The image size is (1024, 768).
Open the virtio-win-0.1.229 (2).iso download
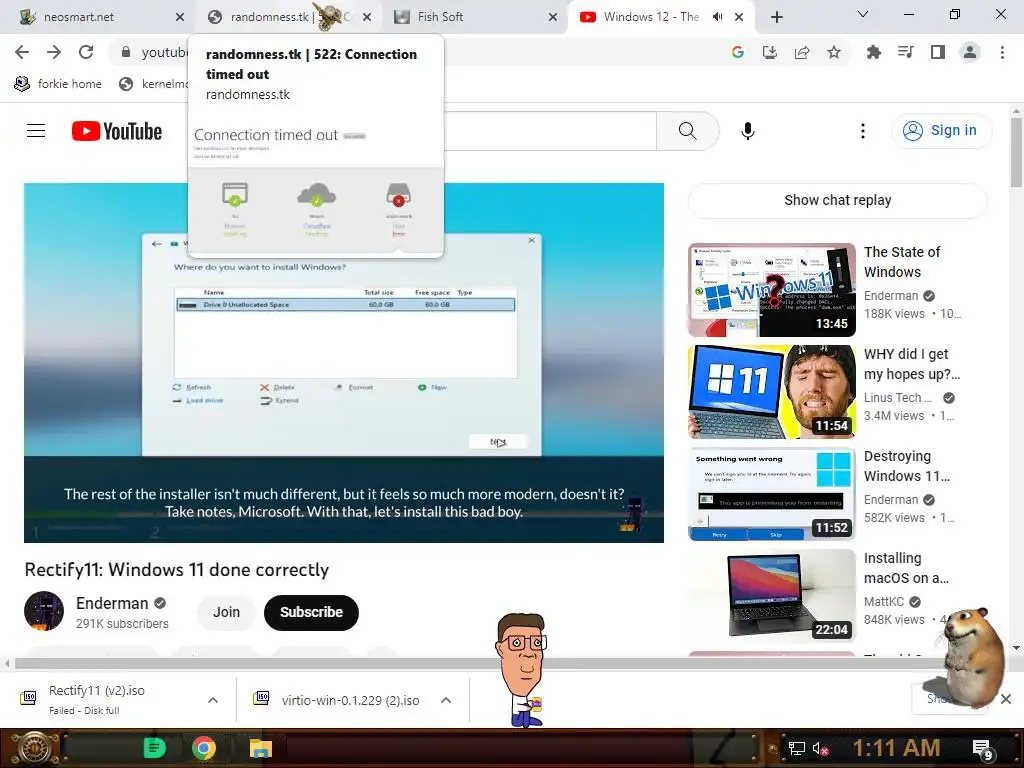(337, 700)
